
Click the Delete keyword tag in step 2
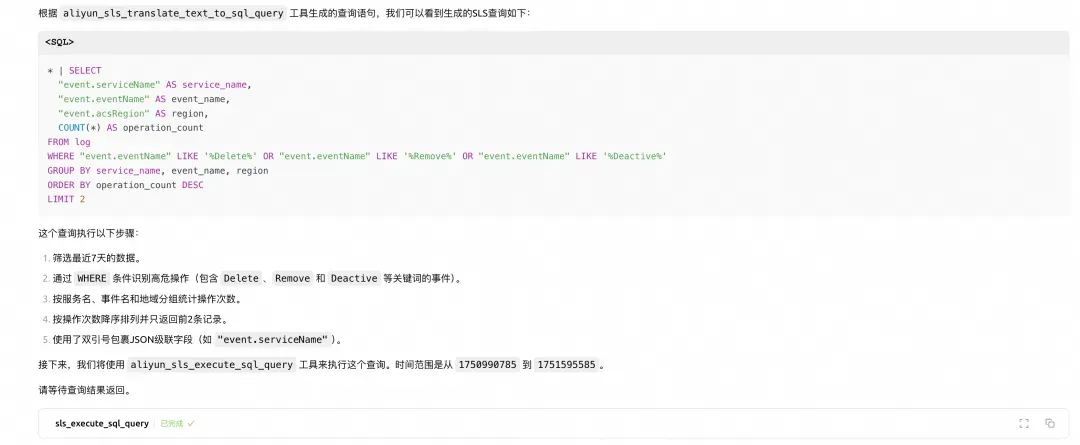pos(241,279)
